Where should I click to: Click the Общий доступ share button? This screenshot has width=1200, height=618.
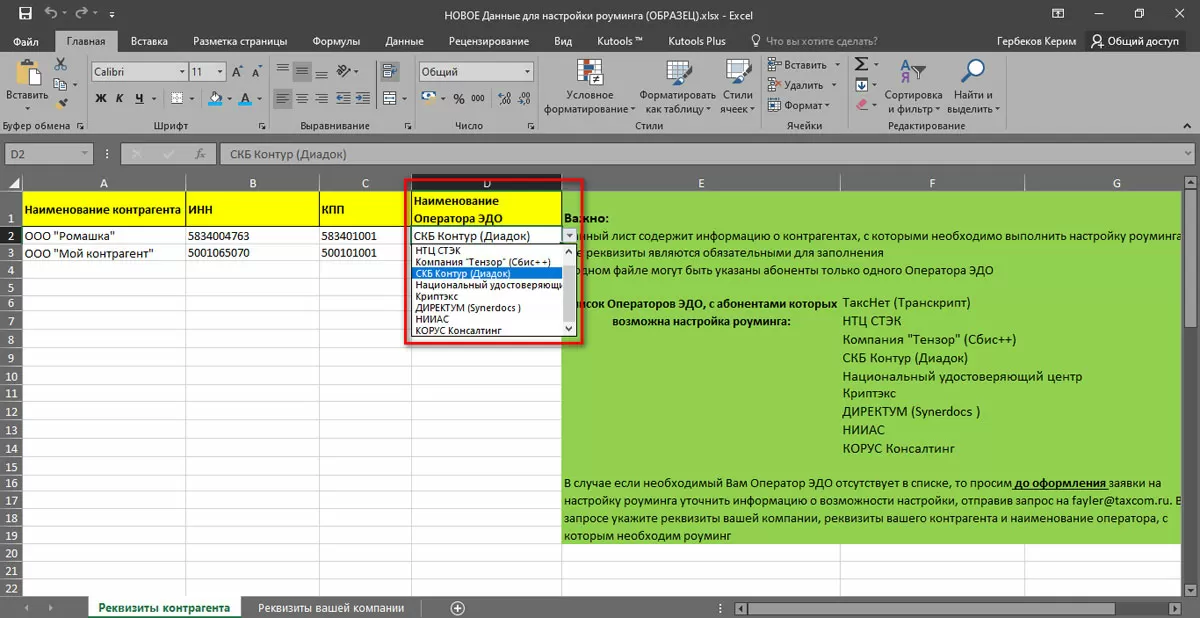(x=1135, y=41)
